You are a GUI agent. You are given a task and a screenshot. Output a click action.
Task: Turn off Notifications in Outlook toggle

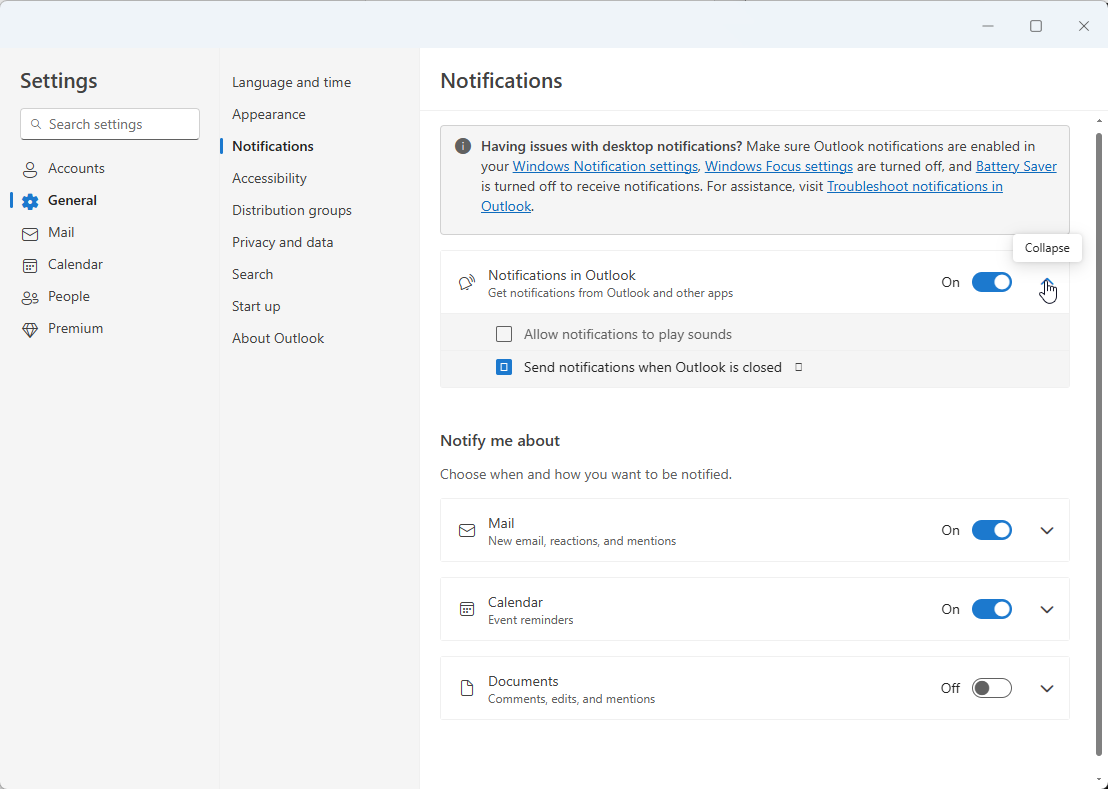point(991,282)
